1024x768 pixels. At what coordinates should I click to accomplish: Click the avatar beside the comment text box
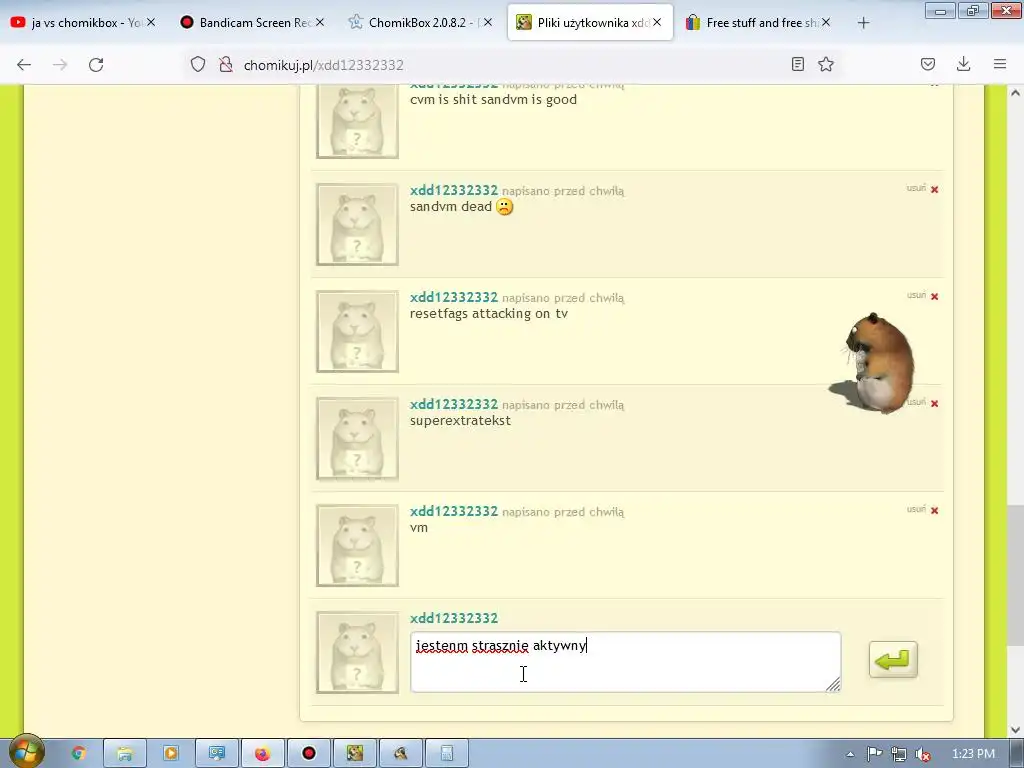click(x=357, y=652)
